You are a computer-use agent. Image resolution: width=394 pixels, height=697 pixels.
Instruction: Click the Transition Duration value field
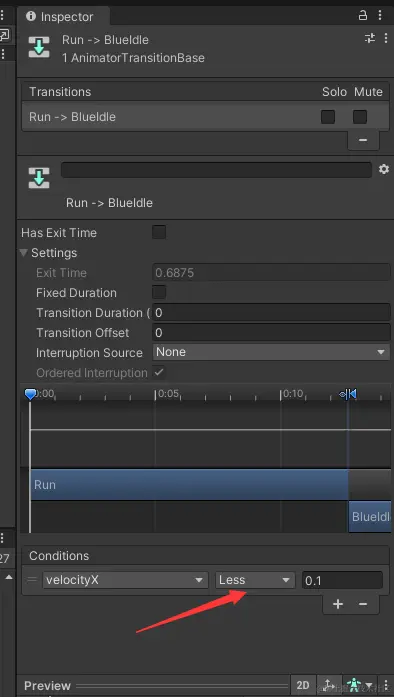coord(271,312)
